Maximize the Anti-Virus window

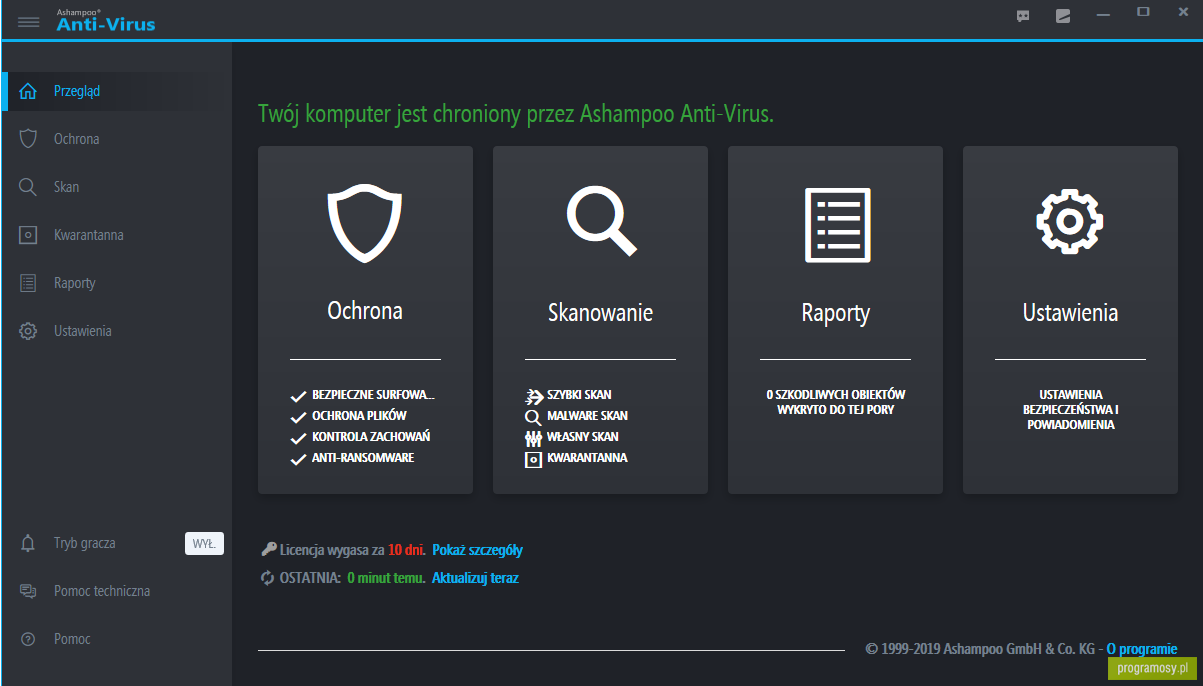1143,12
